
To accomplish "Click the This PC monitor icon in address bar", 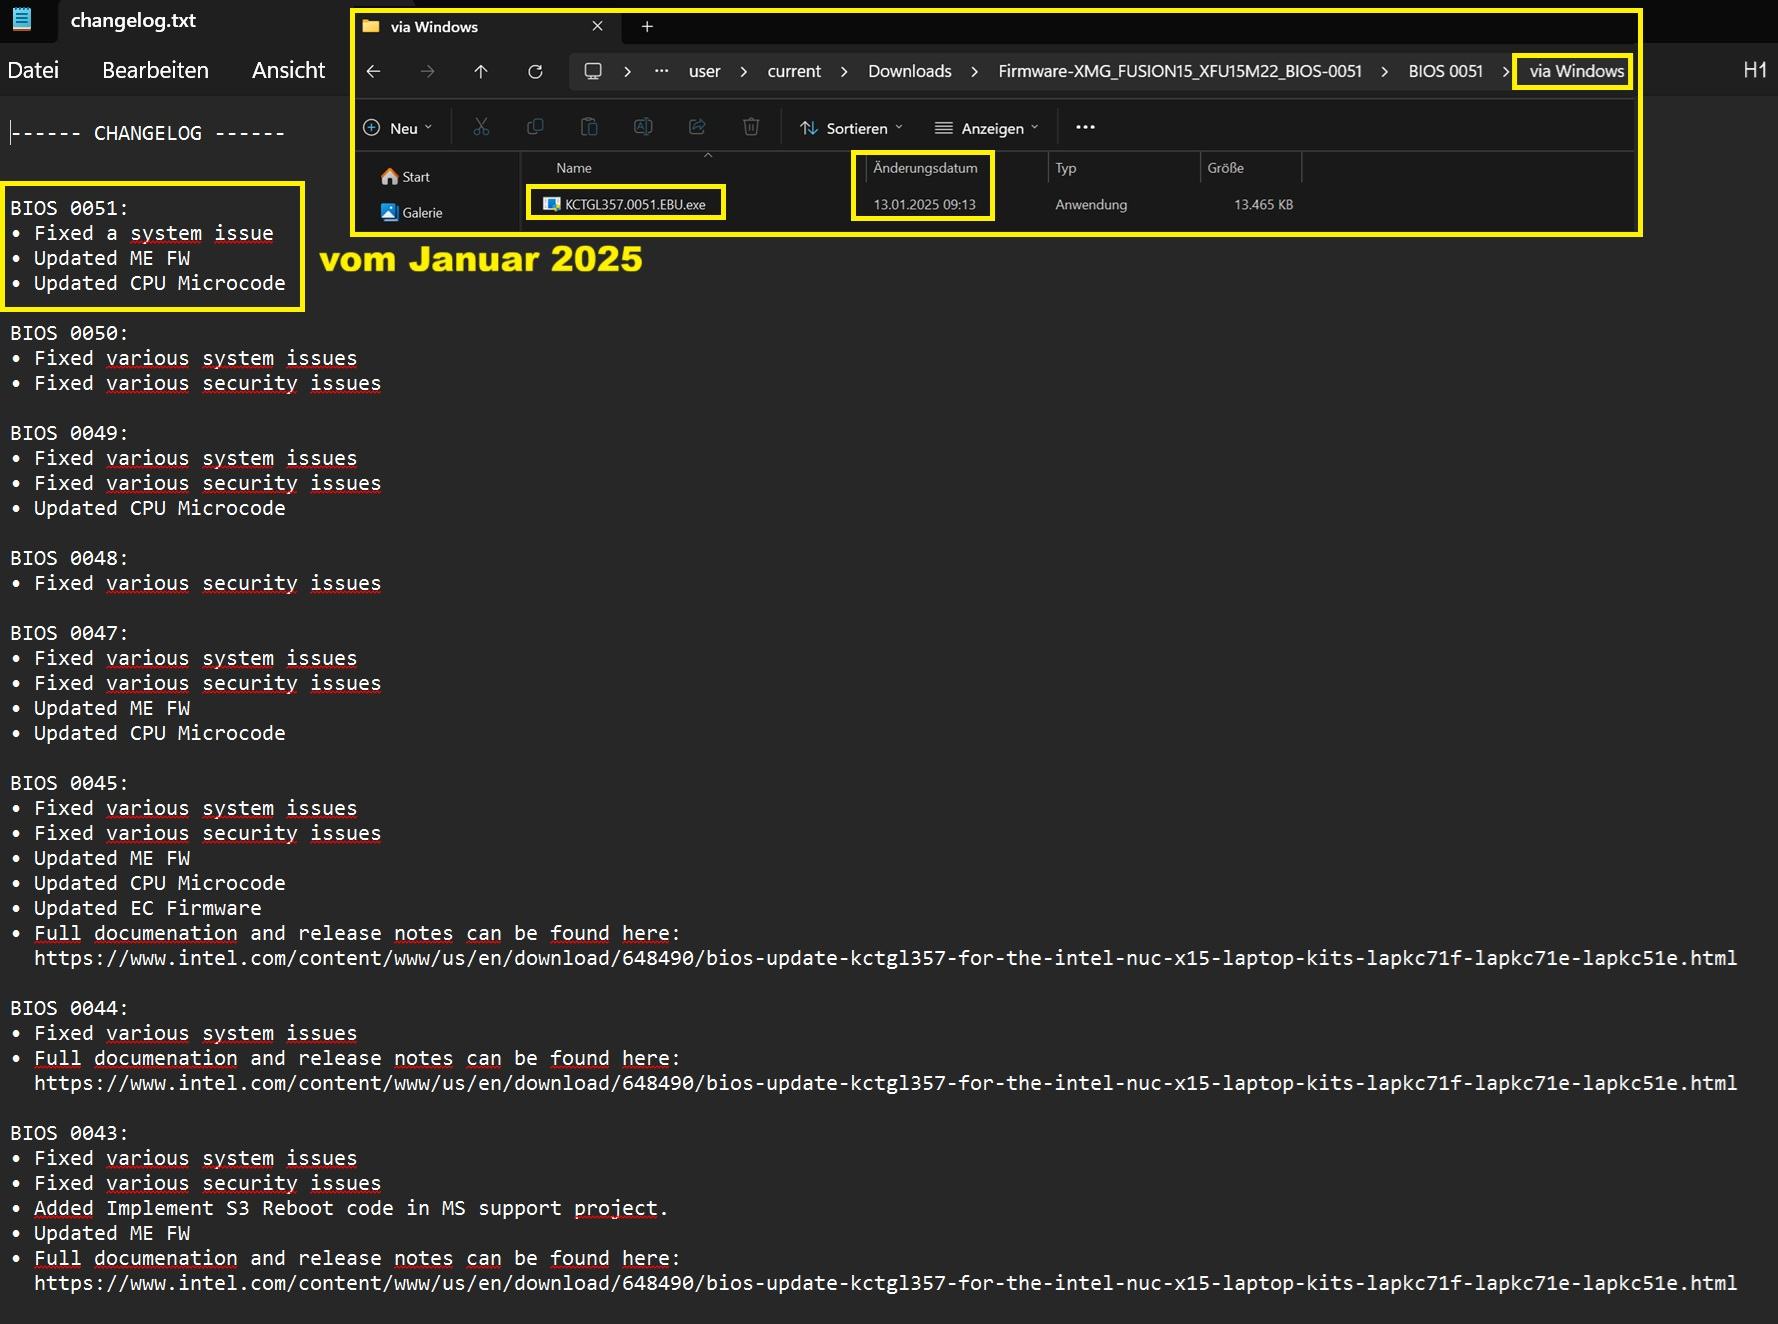I will tap(593, 71).
